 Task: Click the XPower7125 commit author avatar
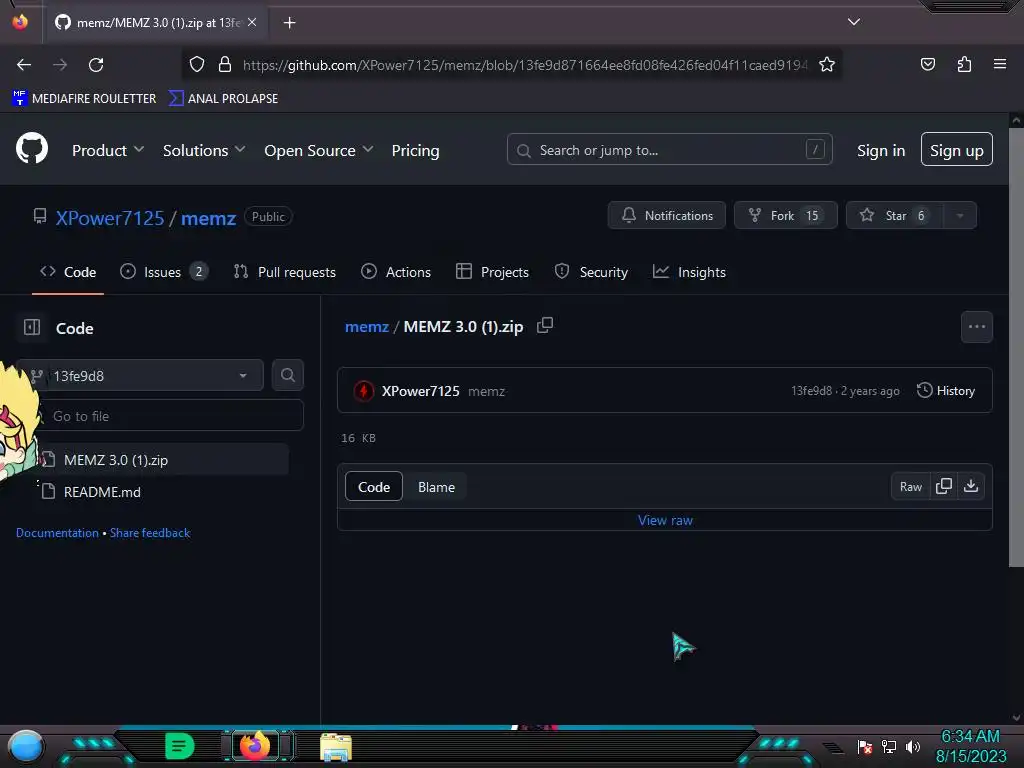(x=364, y=391)
